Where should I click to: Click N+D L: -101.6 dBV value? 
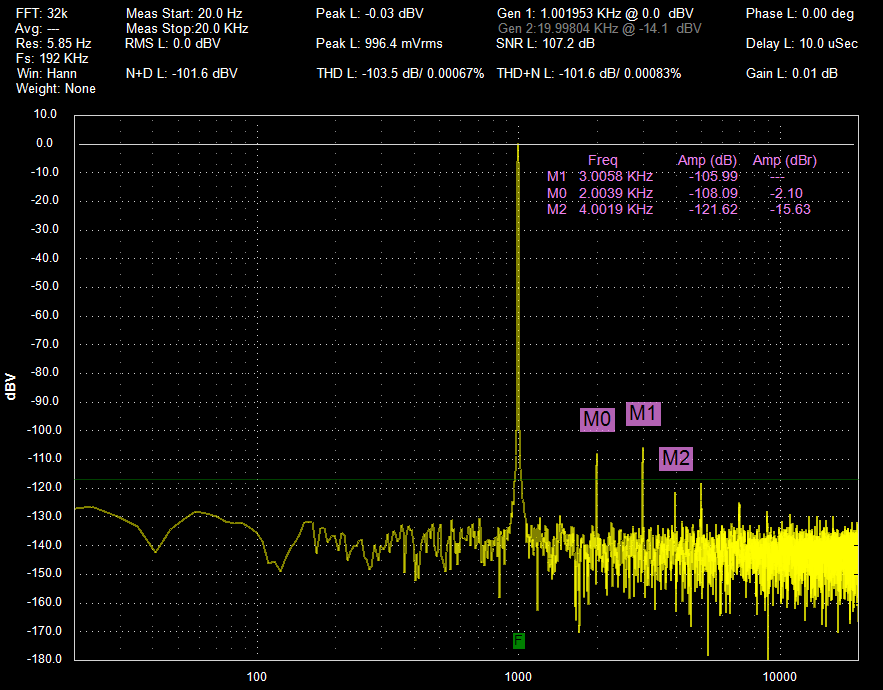pyautogui.click(x=182, y=74)
